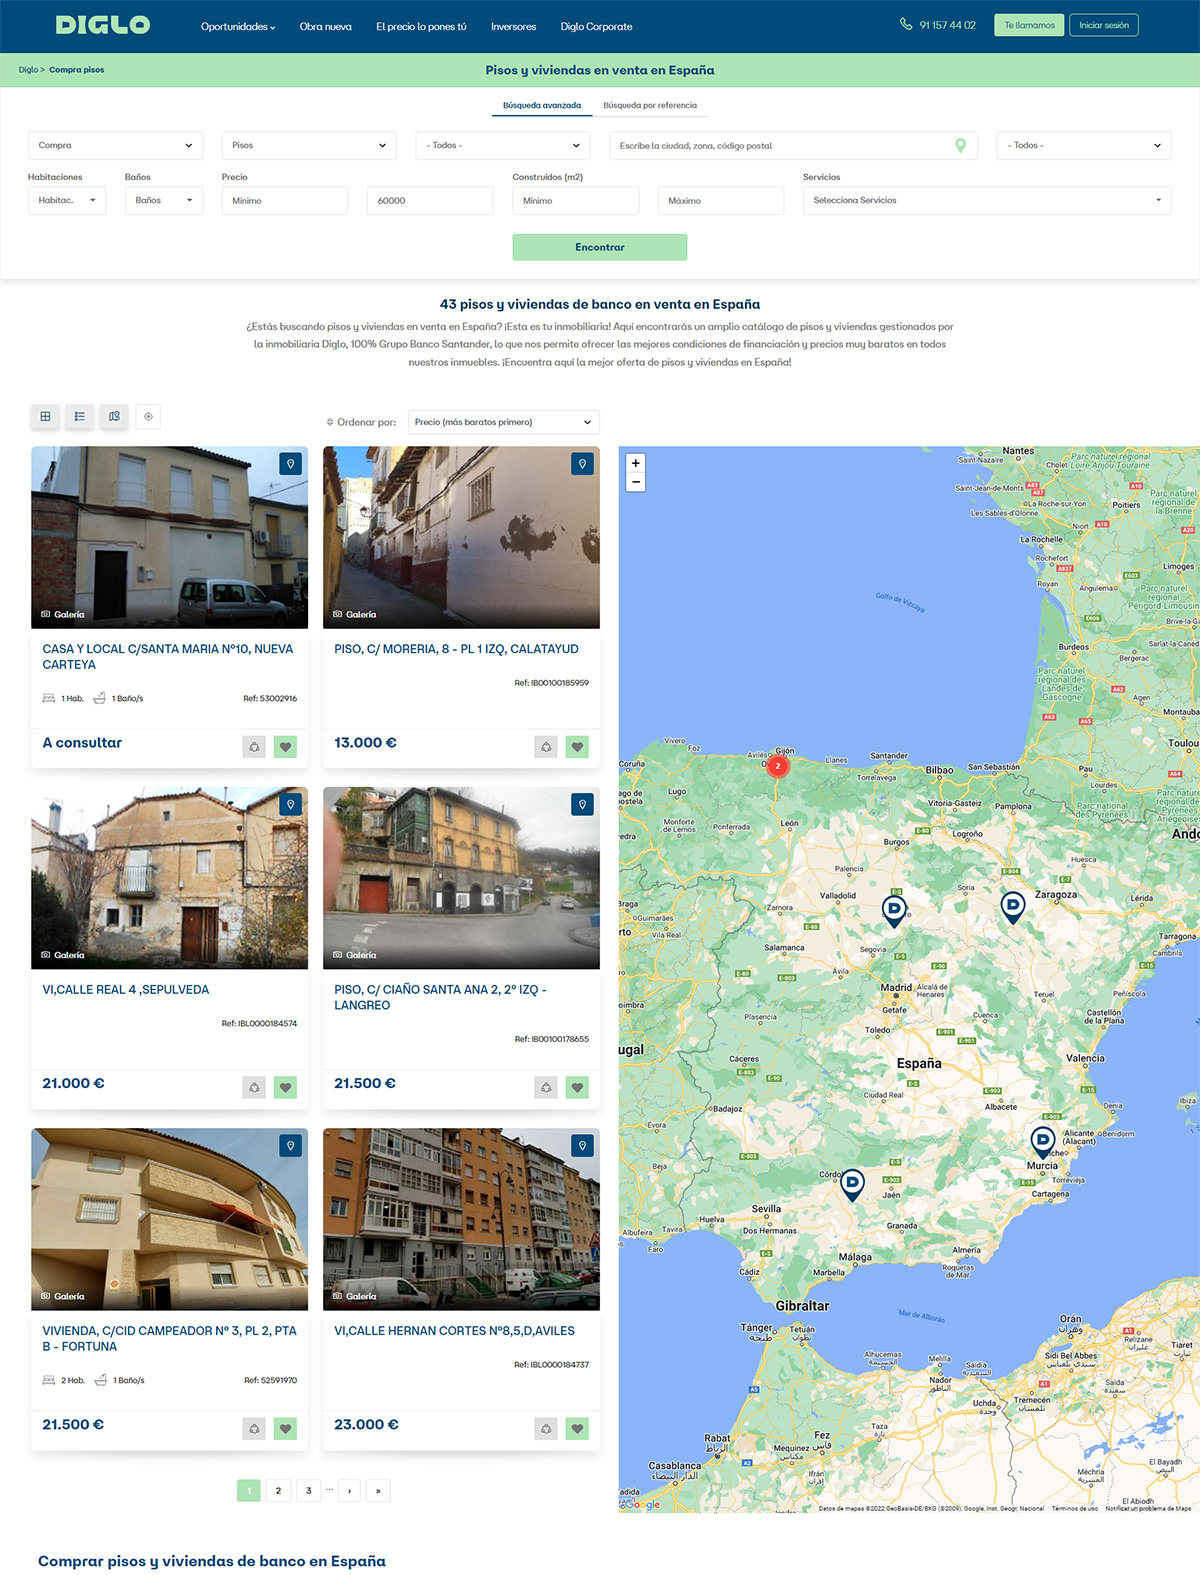Open the Oportunidades menu

click(x=237, y=27)
